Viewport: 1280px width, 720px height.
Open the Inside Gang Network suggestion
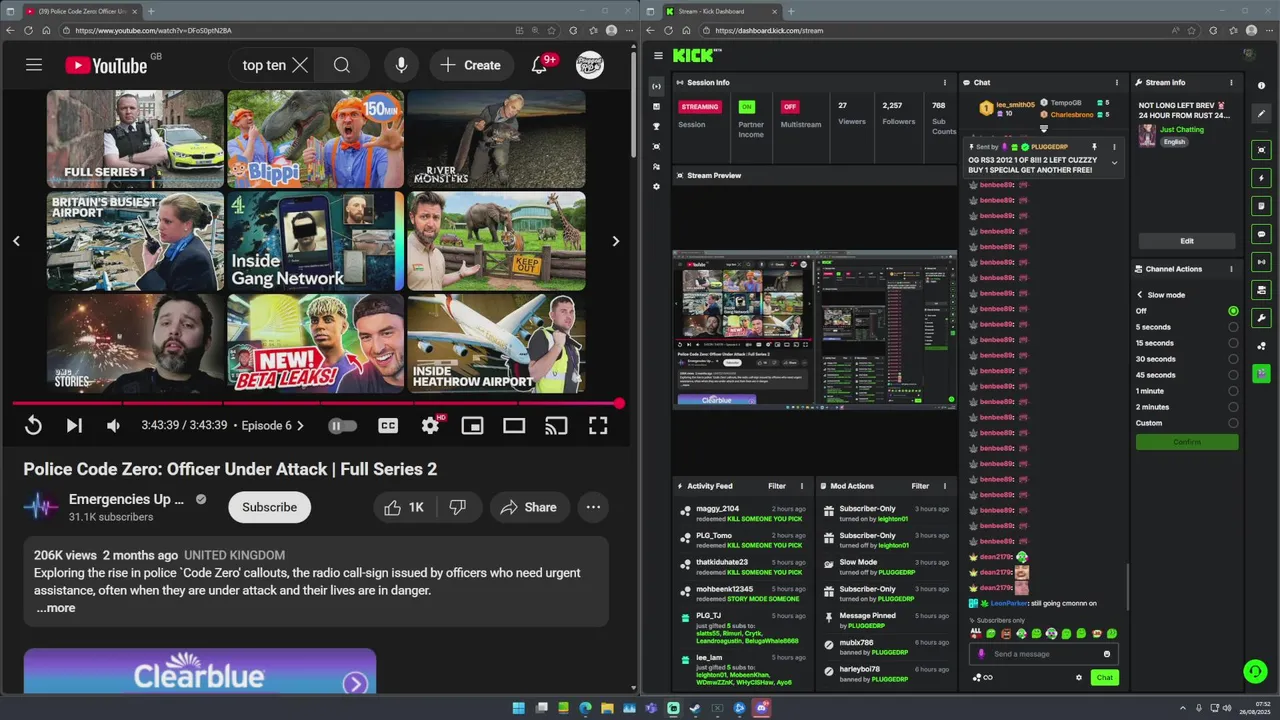tap(315, 241)
